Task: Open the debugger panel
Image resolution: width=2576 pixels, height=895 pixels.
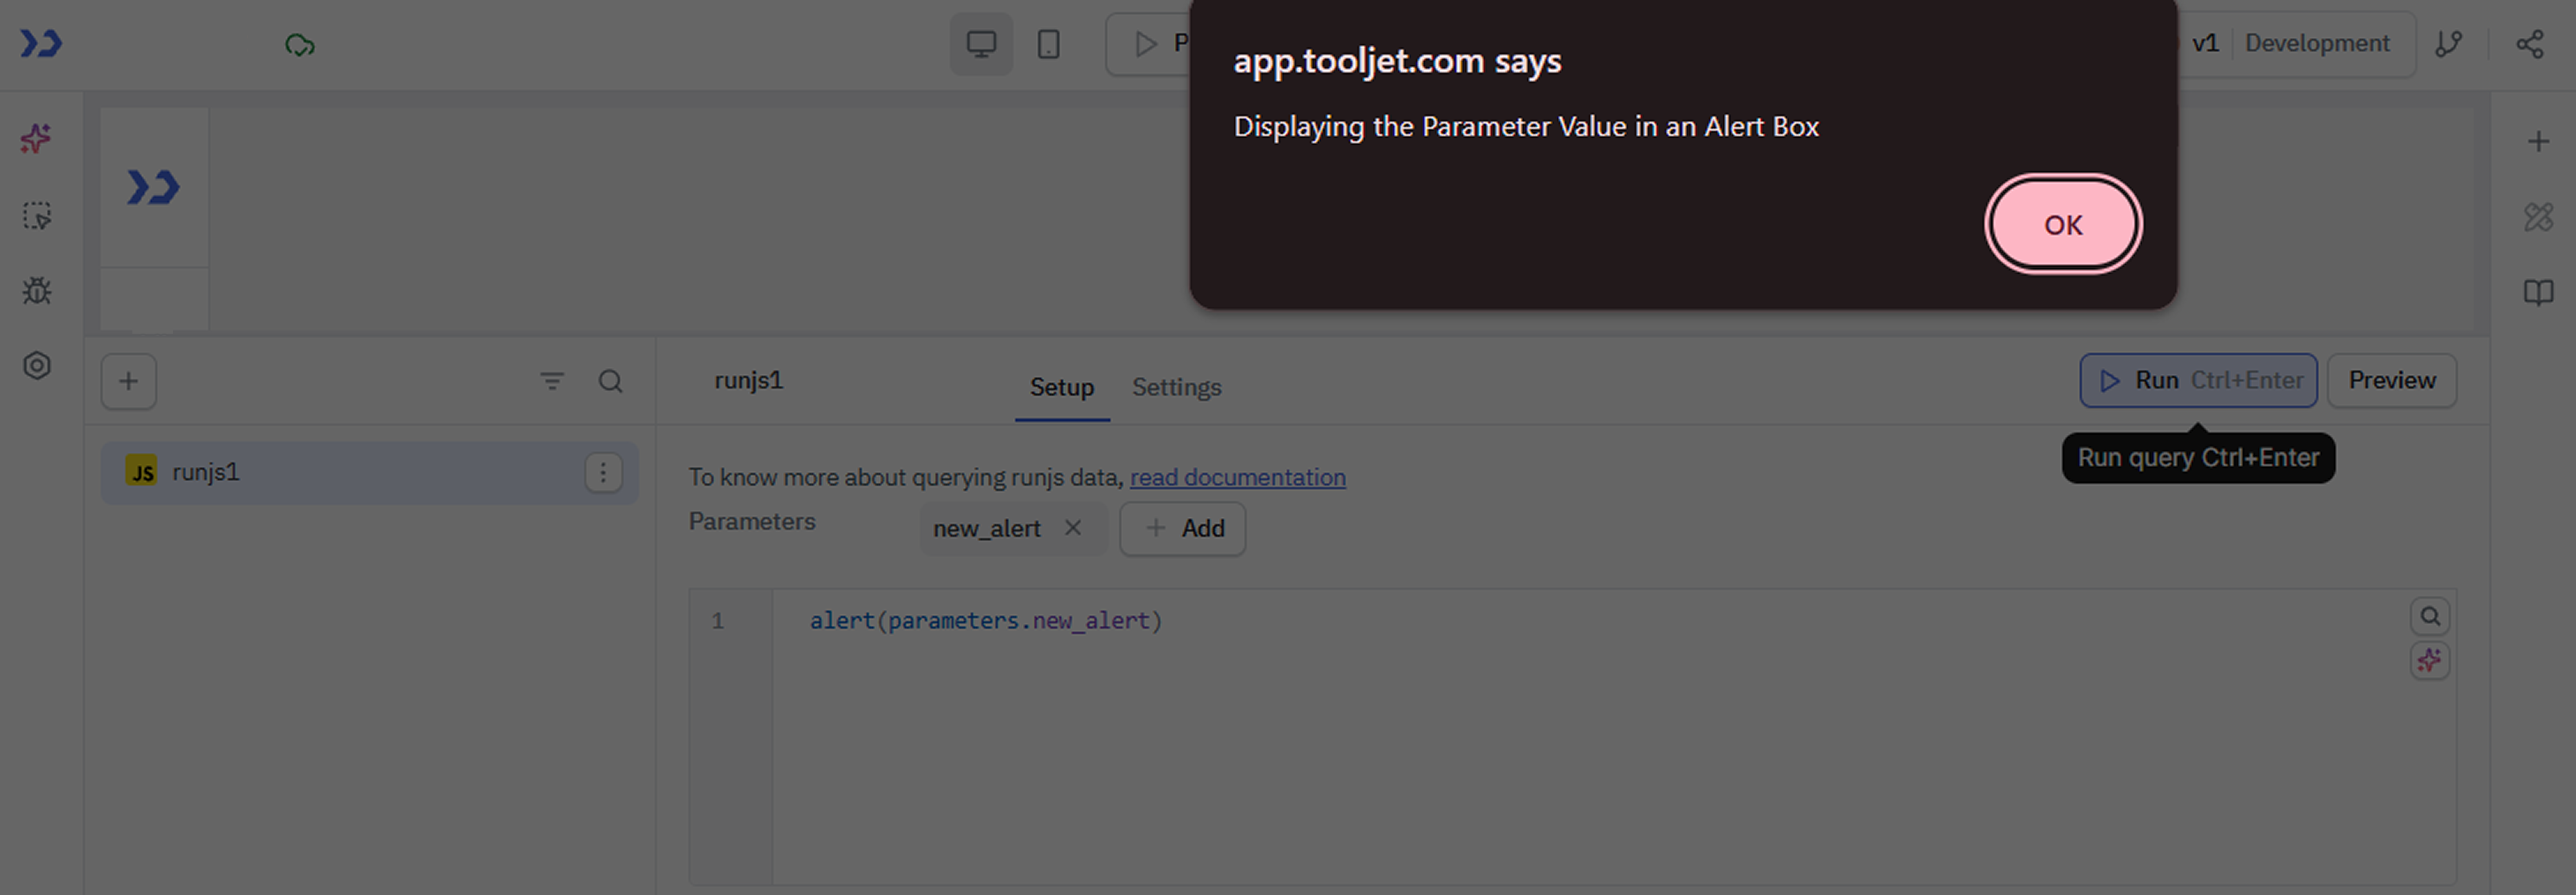Action: [36, 291]
